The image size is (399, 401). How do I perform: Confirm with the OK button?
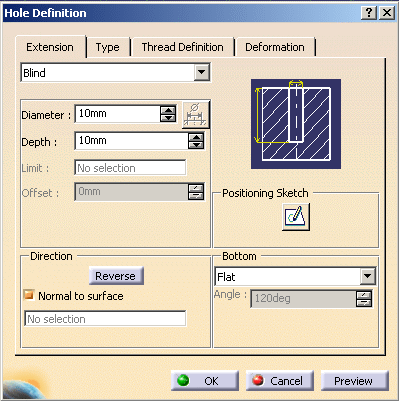pos(205,380)
